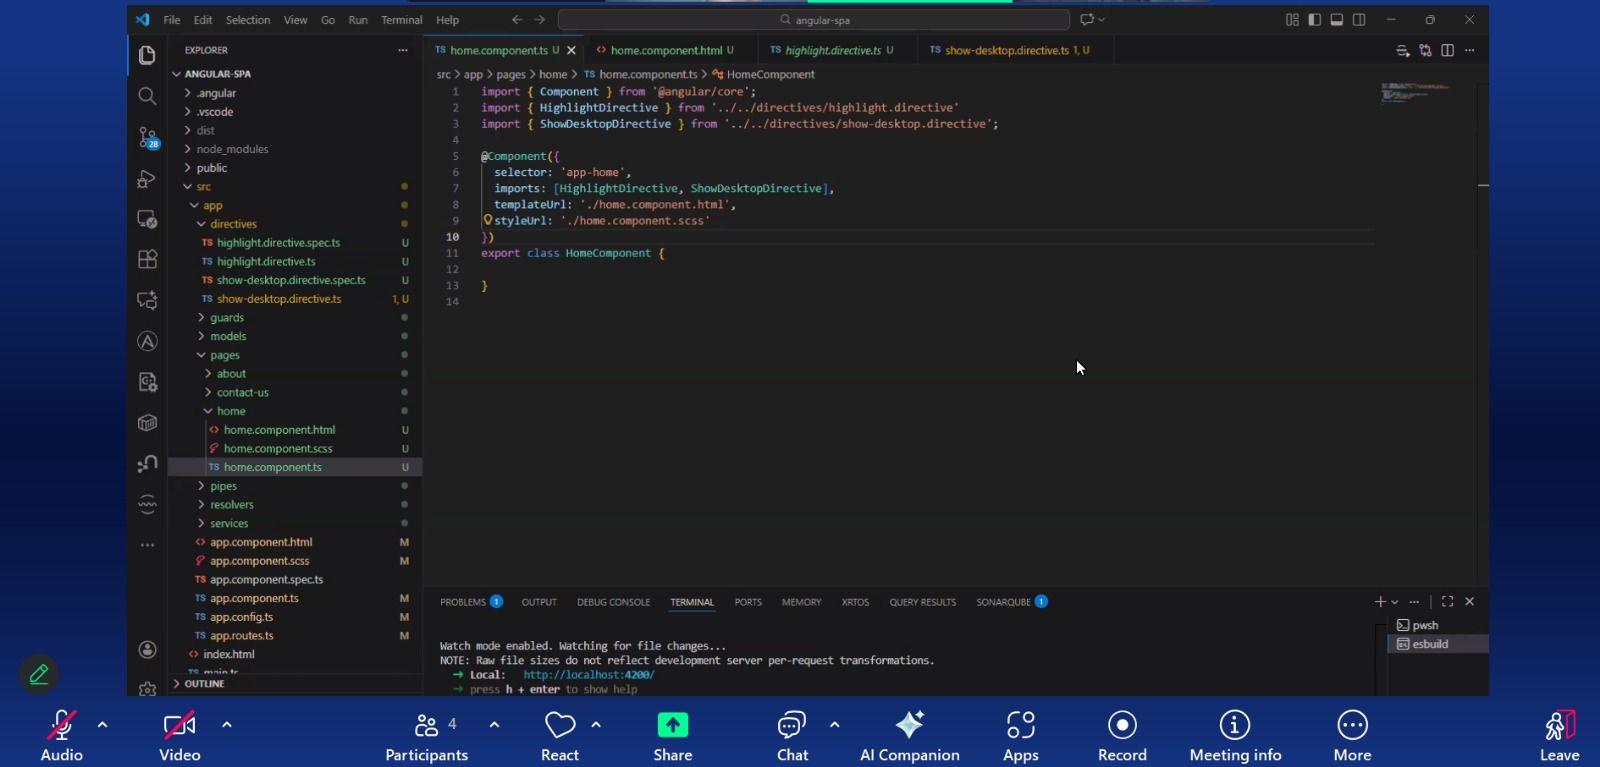Open React in Zoom toolbar
The image size is (1600, 767).
[x=560, y=736]
